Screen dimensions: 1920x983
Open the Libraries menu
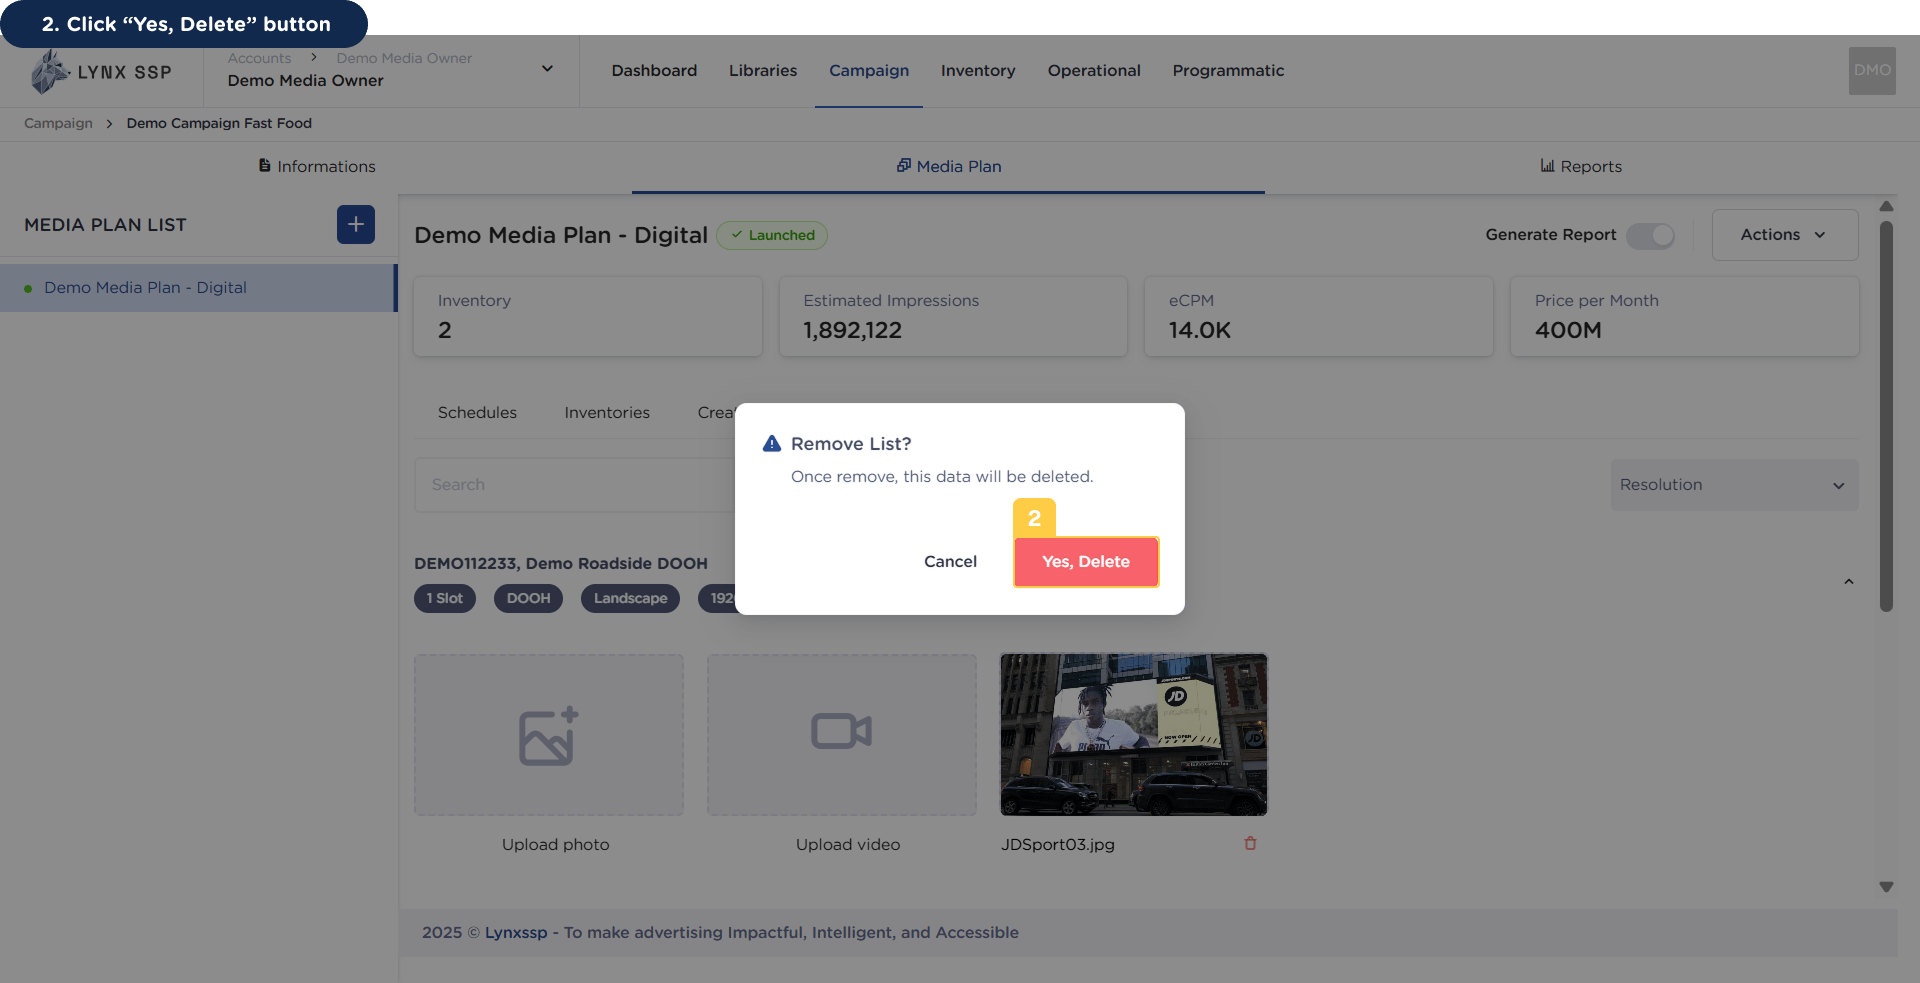pyautogui.click(x=763, y=71)
